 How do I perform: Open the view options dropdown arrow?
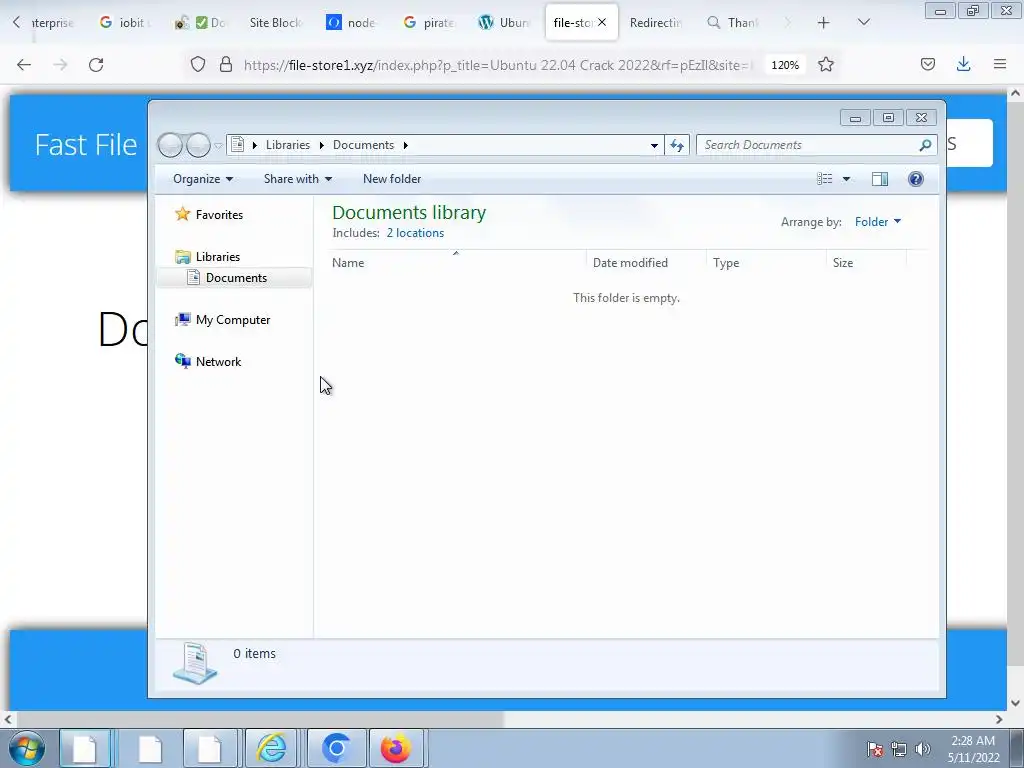tap(846, 179)
